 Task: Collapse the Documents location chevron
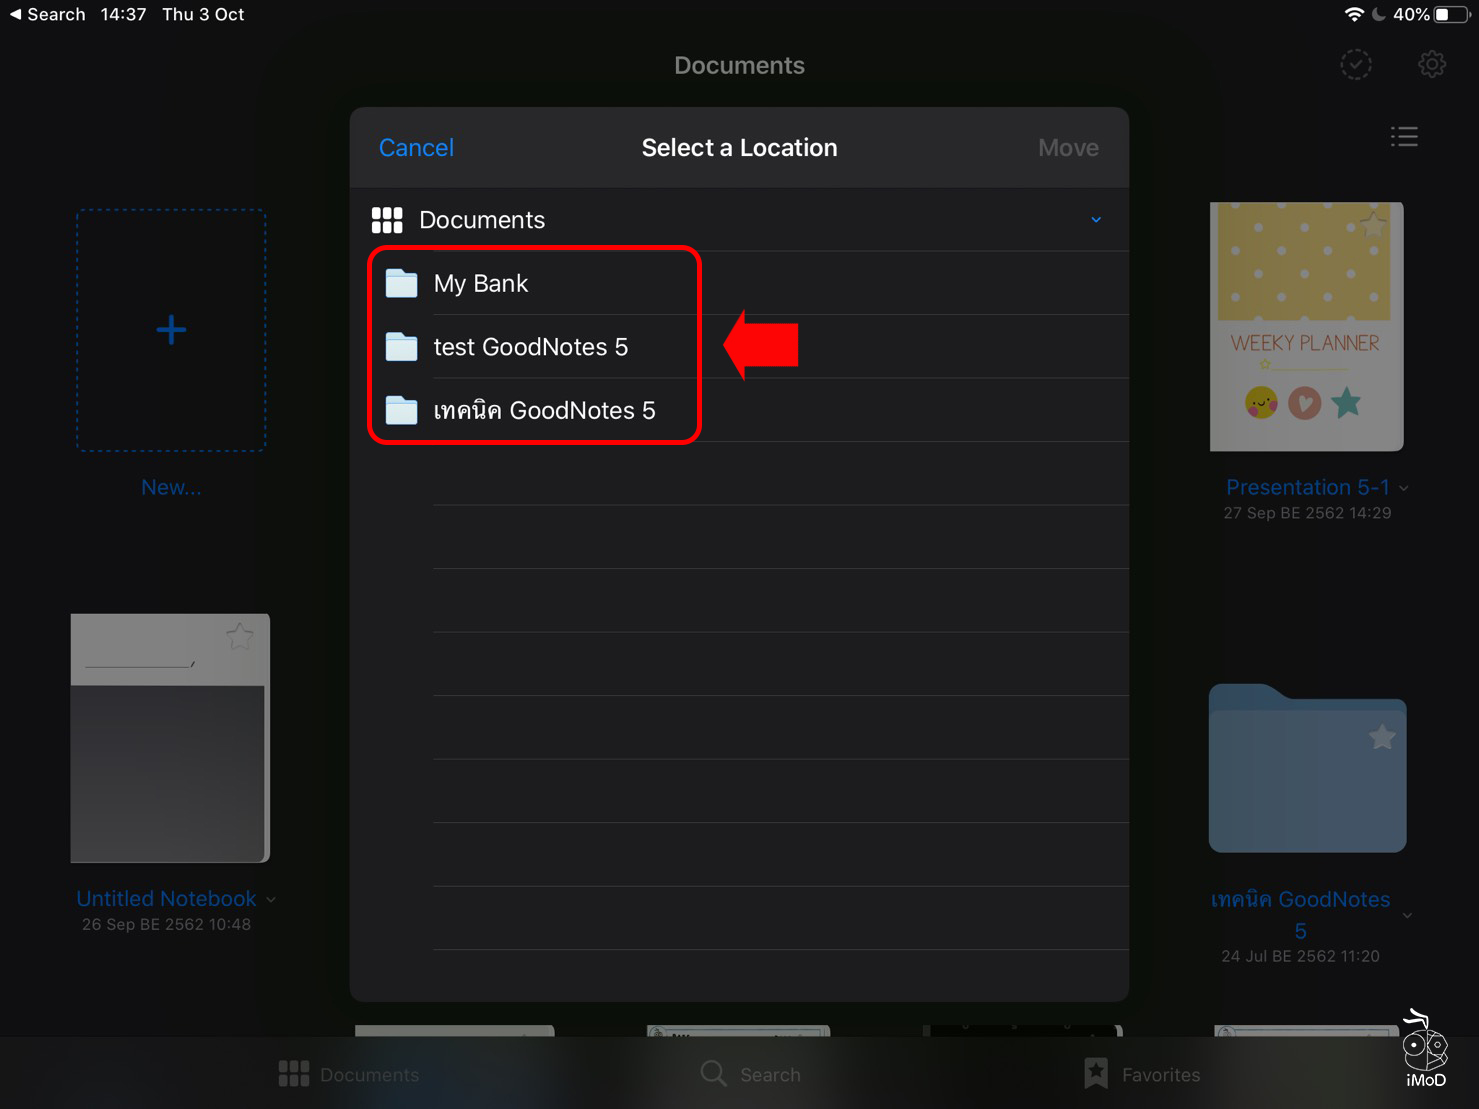(1096, 220)
